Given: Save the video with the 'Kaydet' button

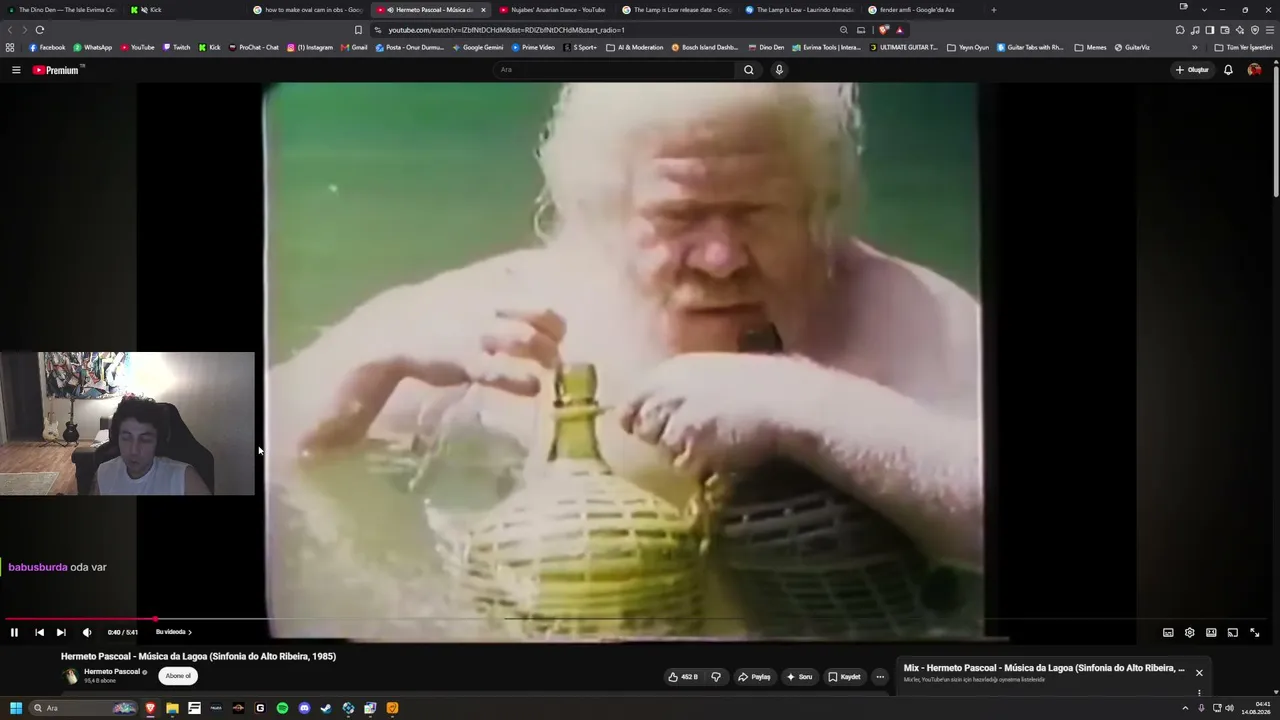Looking at the screenshot, I should (844, 677).
